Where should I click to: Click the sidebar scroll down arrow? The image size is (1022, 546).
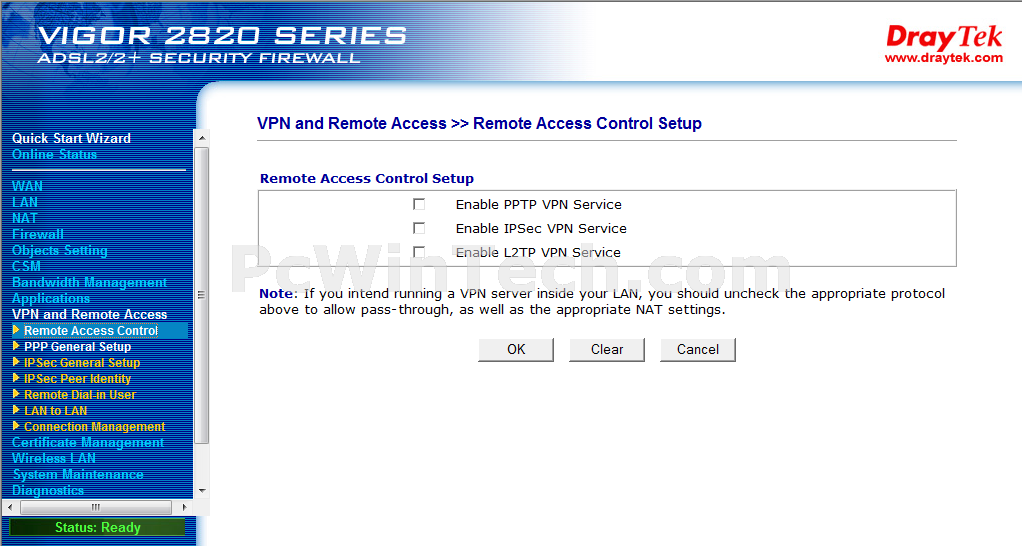coord(202,491)
